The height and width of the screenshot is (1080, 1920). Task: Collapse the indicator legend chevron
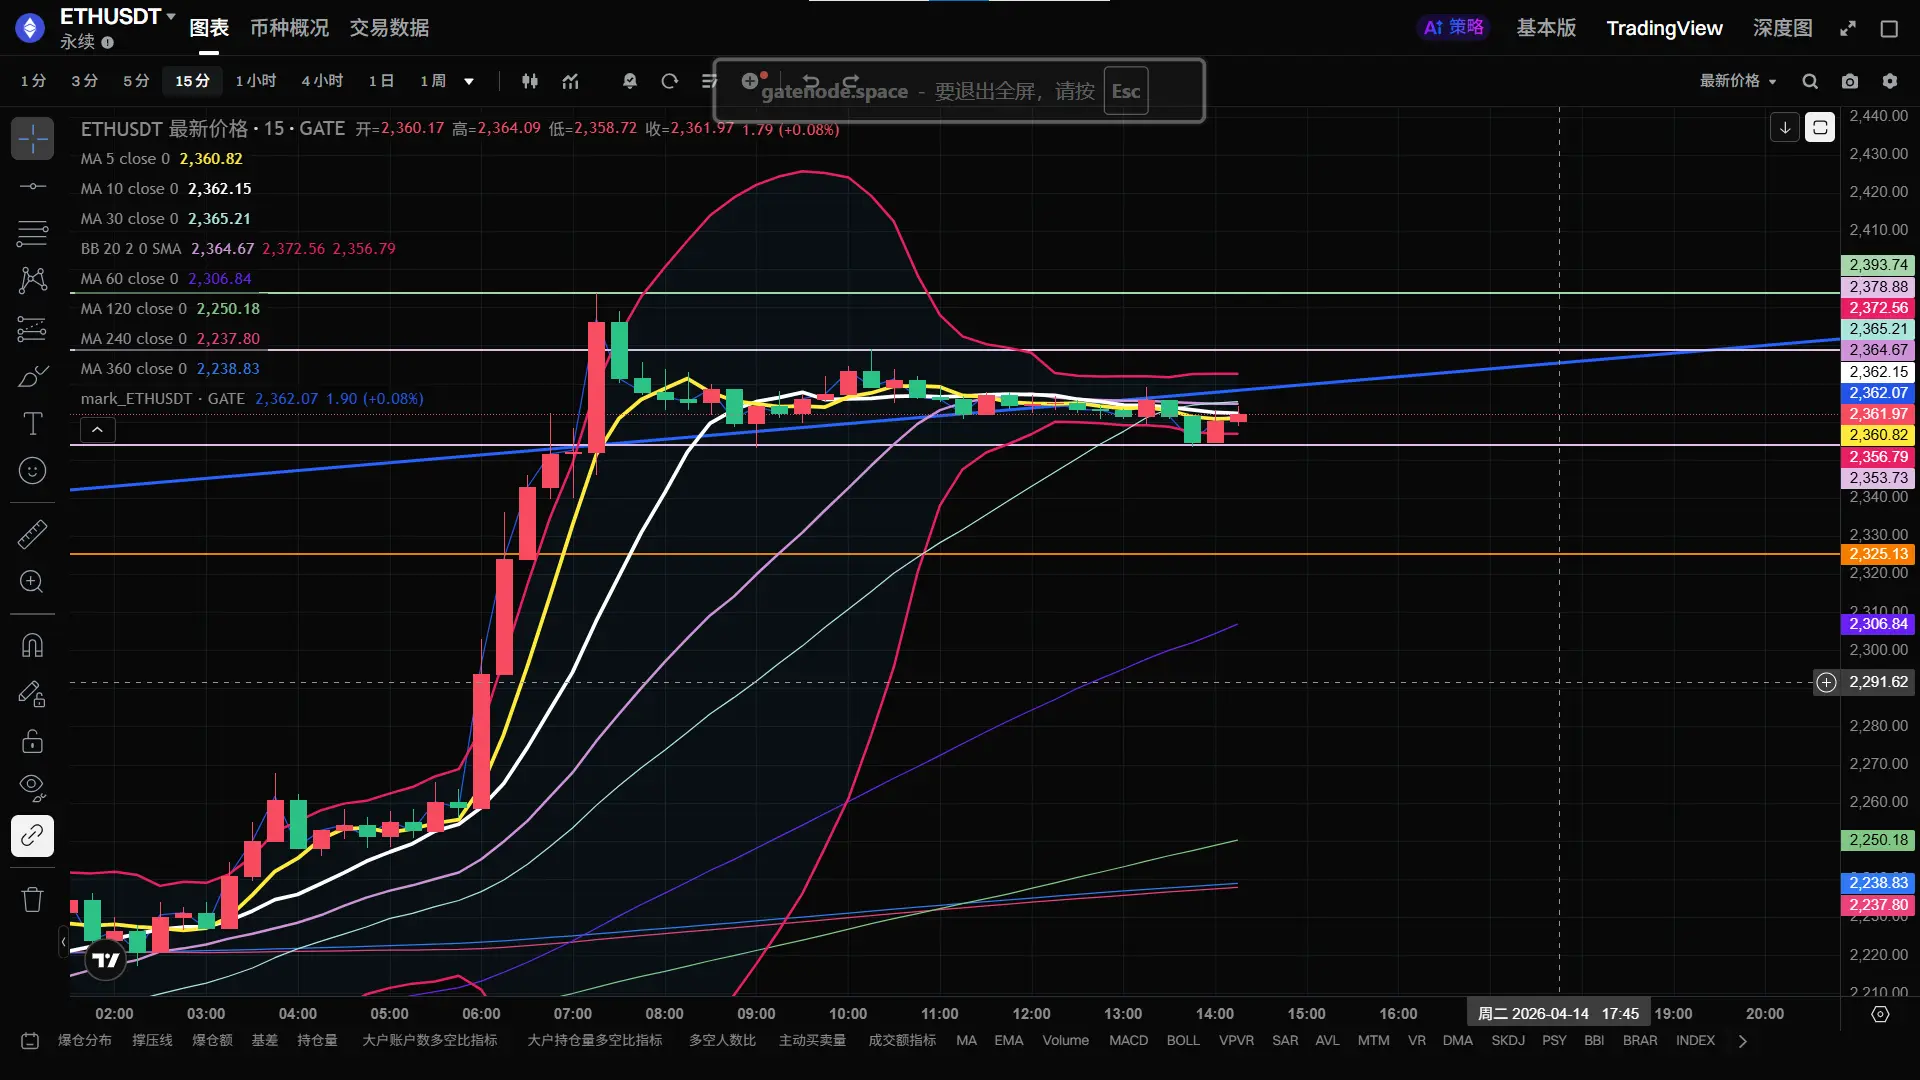coord(97,430)
